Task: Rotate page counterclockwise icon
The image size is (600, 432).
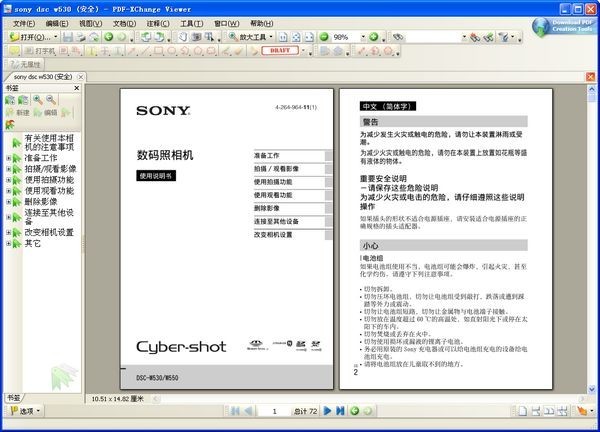Action: pos(146,37)
